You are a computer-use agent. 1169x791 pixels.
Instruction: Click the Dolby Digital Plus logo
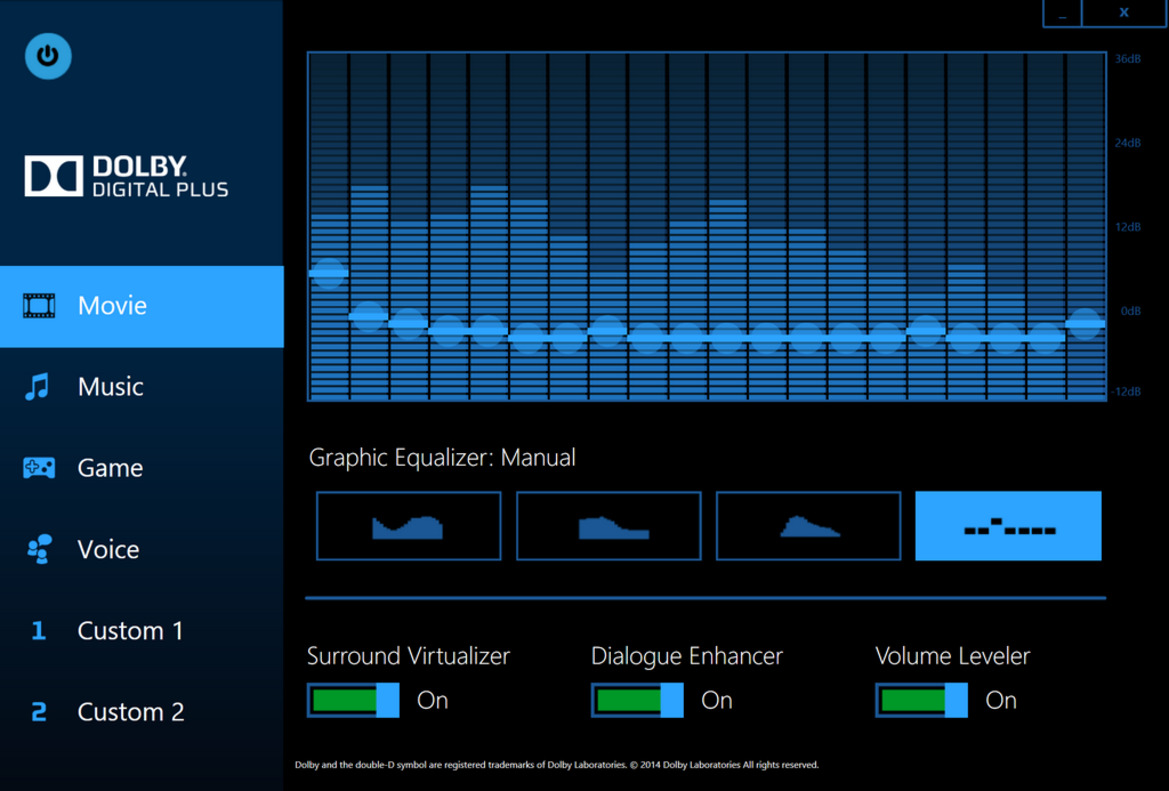[x=126, y=176]
